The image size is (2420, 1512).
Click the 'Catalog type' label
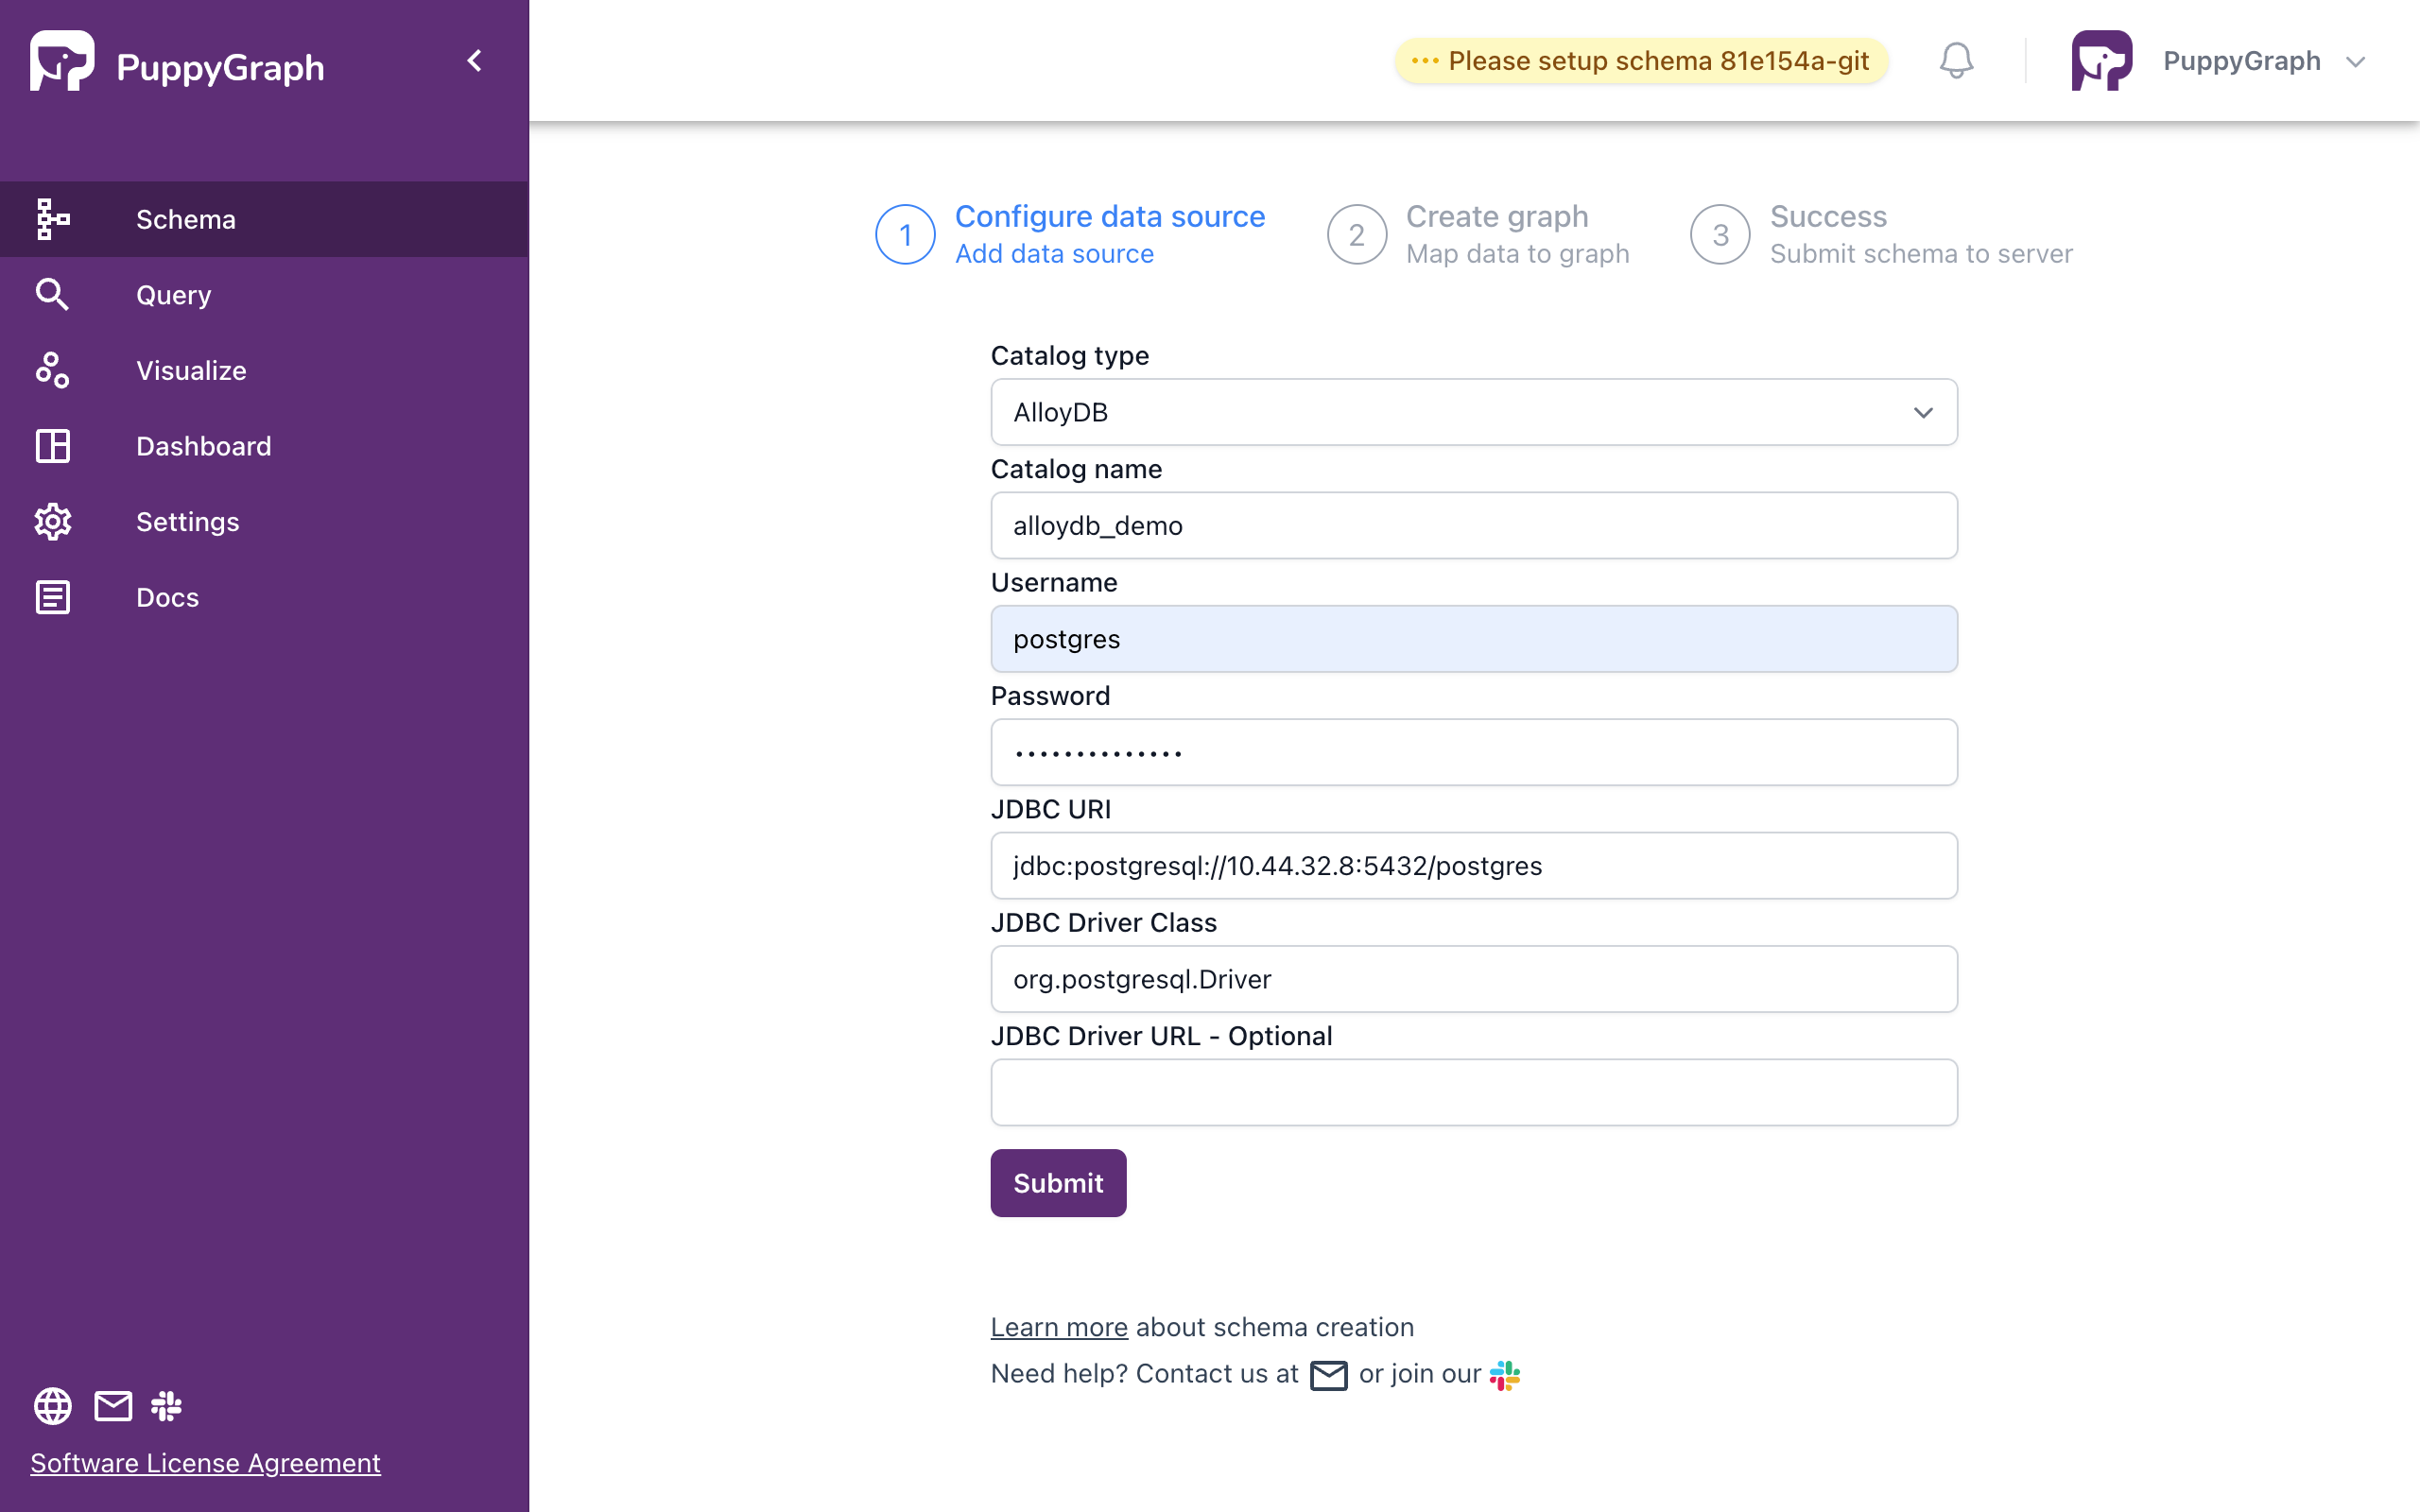(x=1070, y=355)
